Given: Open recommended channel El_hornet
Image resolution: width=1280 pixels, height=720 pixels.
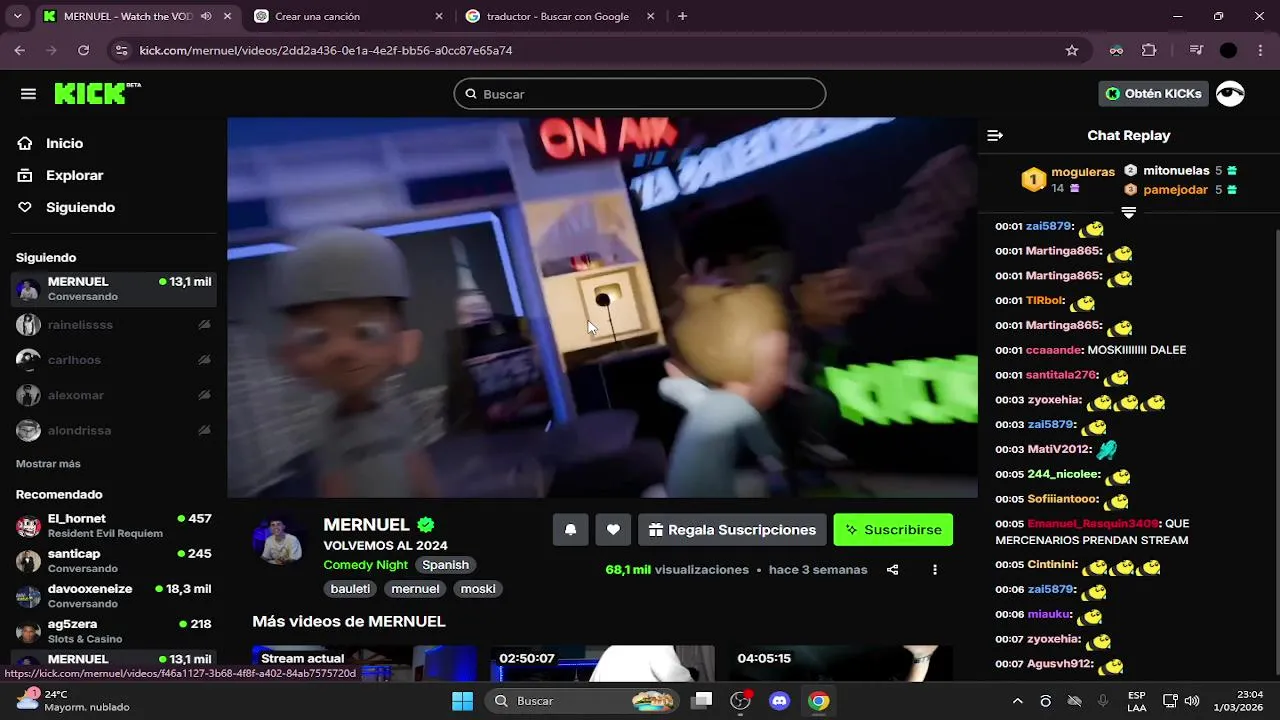Looking at the screenshot, I should click(114, 526).
